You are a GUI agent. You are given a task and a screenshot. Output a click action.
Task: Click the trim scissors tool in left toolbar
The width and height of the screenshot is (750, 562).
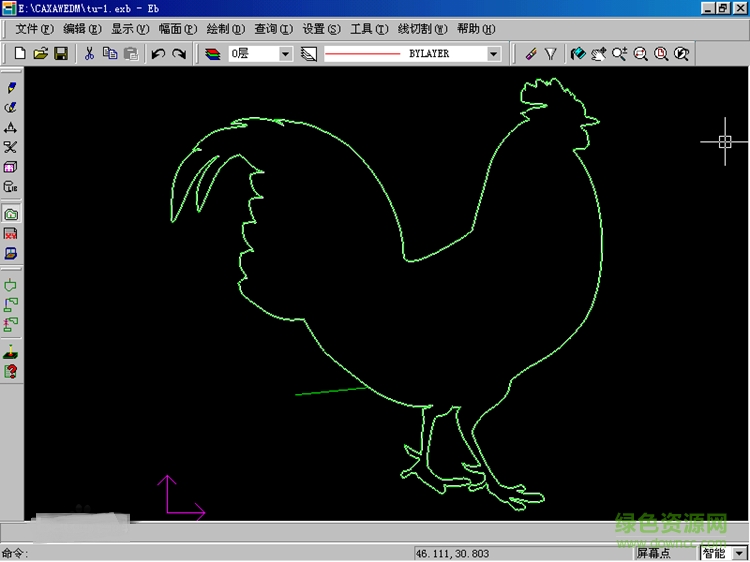11,147
